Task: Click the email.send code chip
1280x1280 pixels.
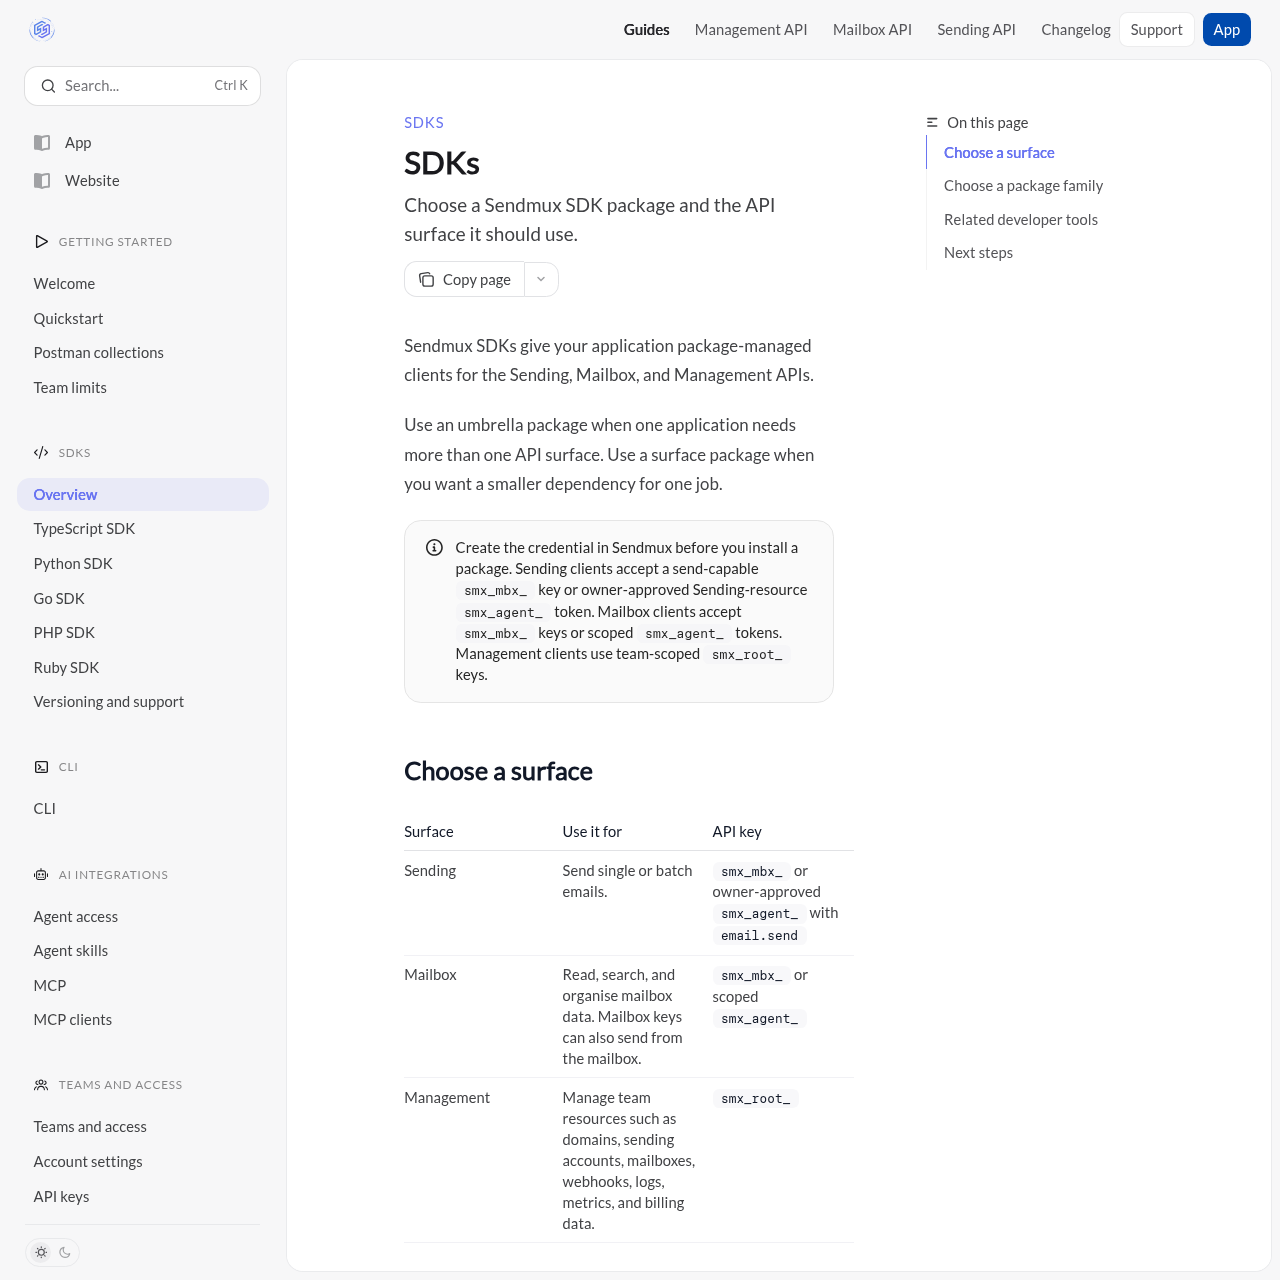Action: click(759, 935)
